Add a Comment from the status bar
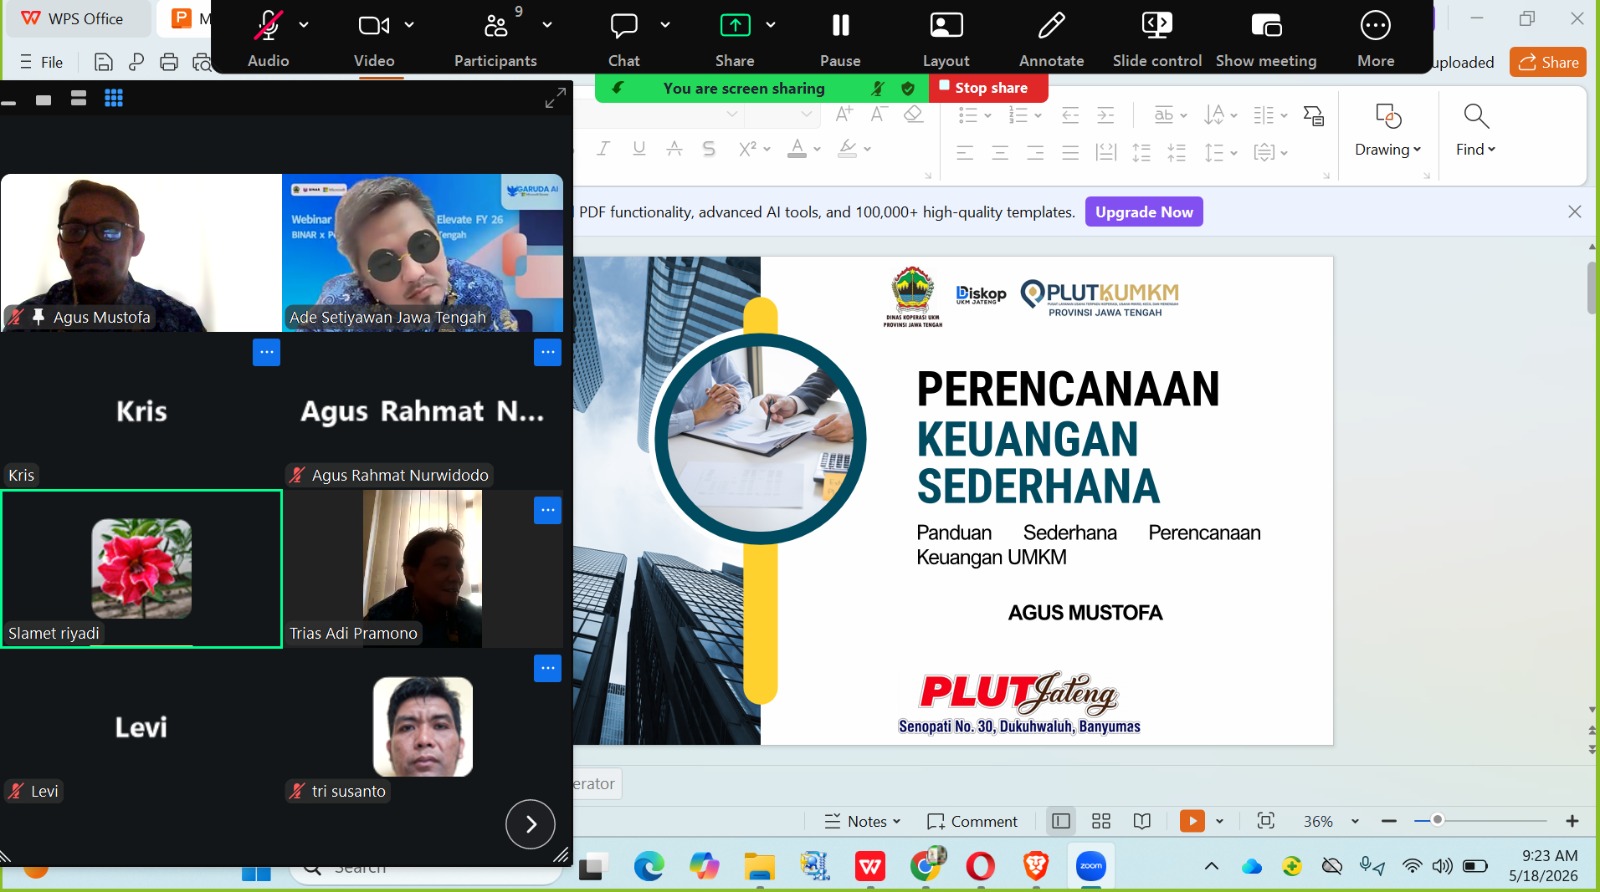 point(972,821)
